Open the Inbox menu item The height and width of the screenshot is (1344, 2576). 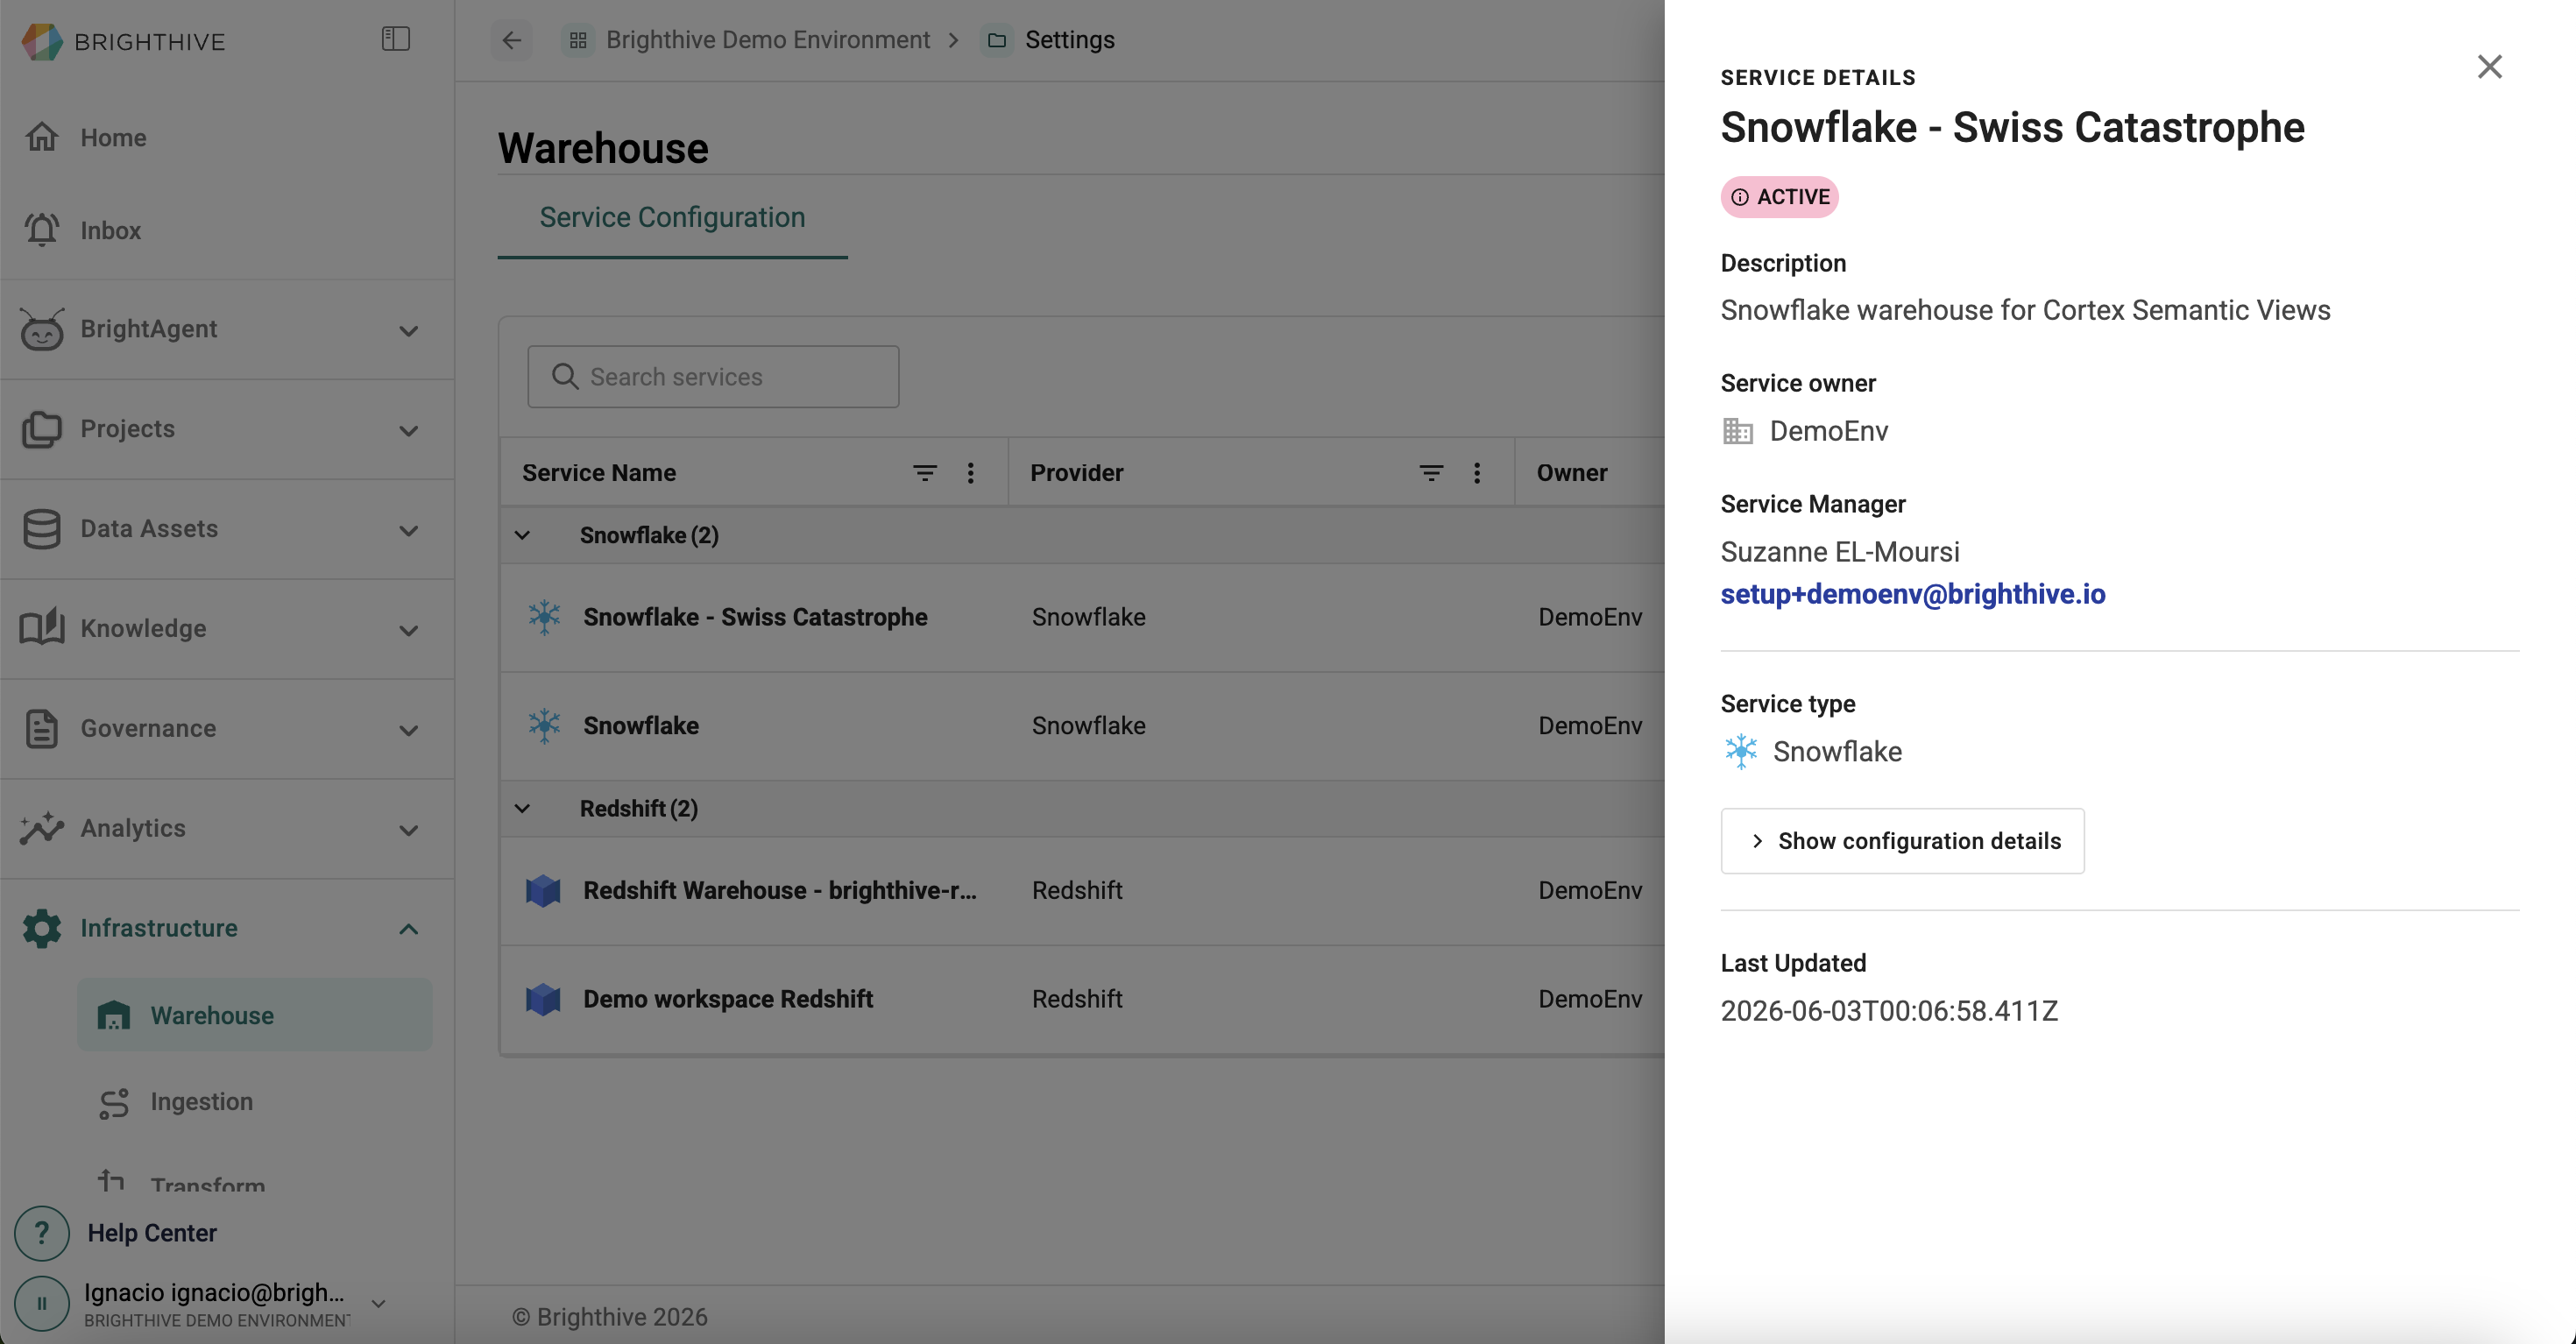(x=226, y=230)
